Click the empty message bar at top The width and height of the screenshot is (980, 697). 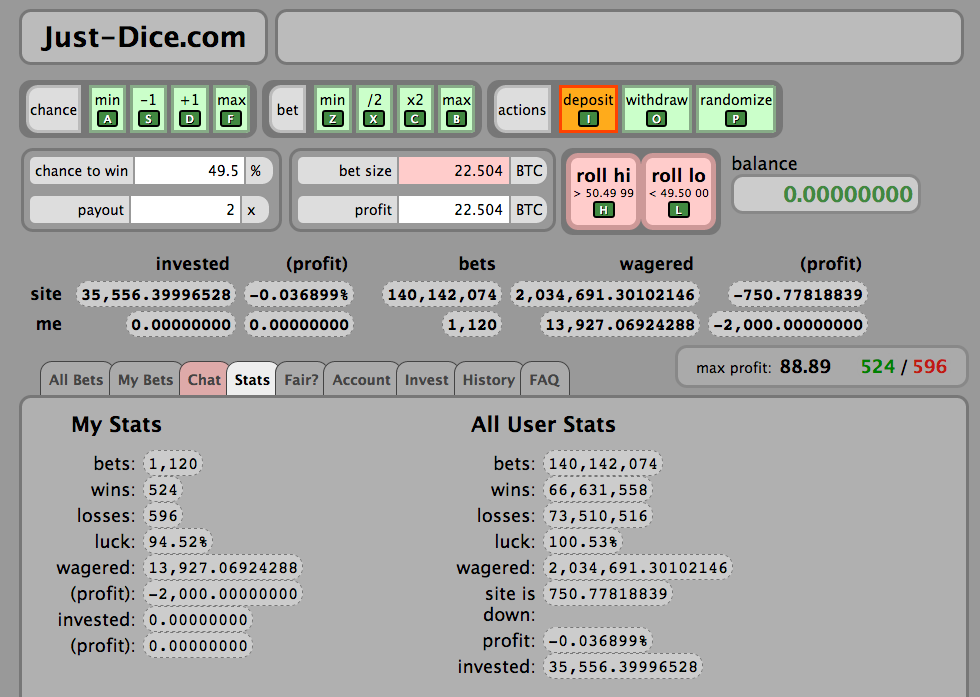pos(619,37)
